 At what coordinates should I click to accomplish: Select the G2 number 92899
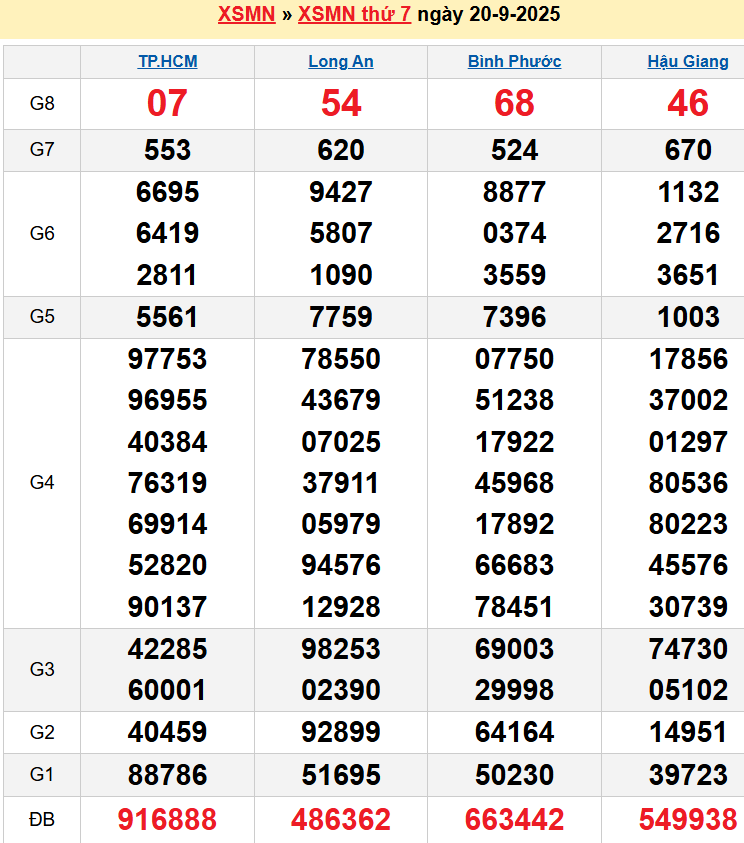pos(341,732)
